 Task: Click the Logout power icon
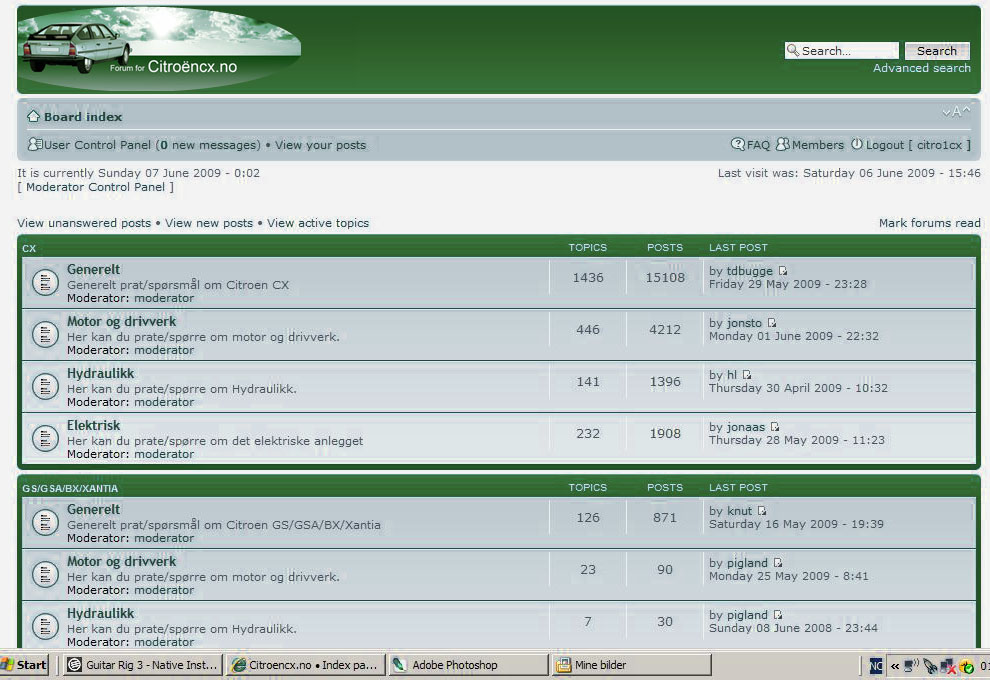pyautogui.click(x=856, y=144)
